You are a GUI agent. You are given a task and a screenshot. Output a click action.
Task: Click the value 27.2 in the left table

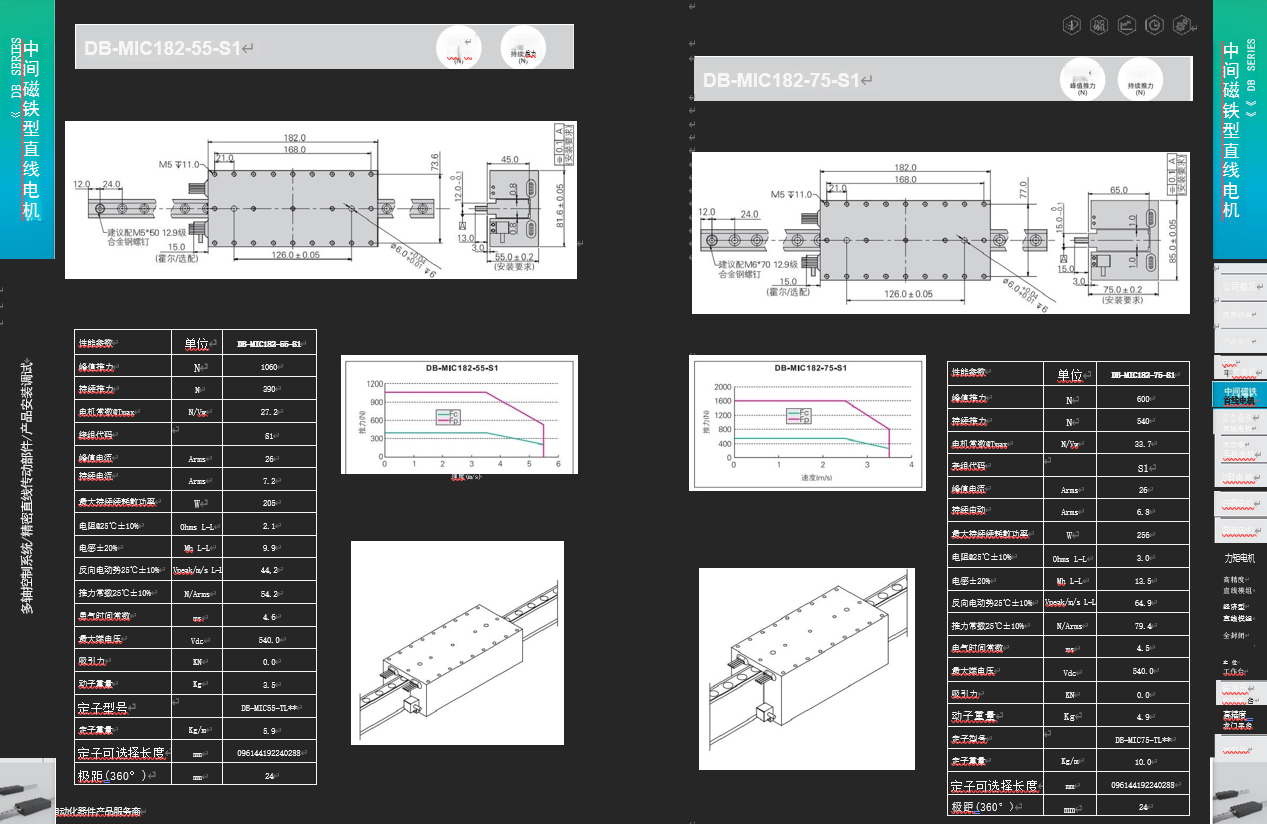pos(269,412)
